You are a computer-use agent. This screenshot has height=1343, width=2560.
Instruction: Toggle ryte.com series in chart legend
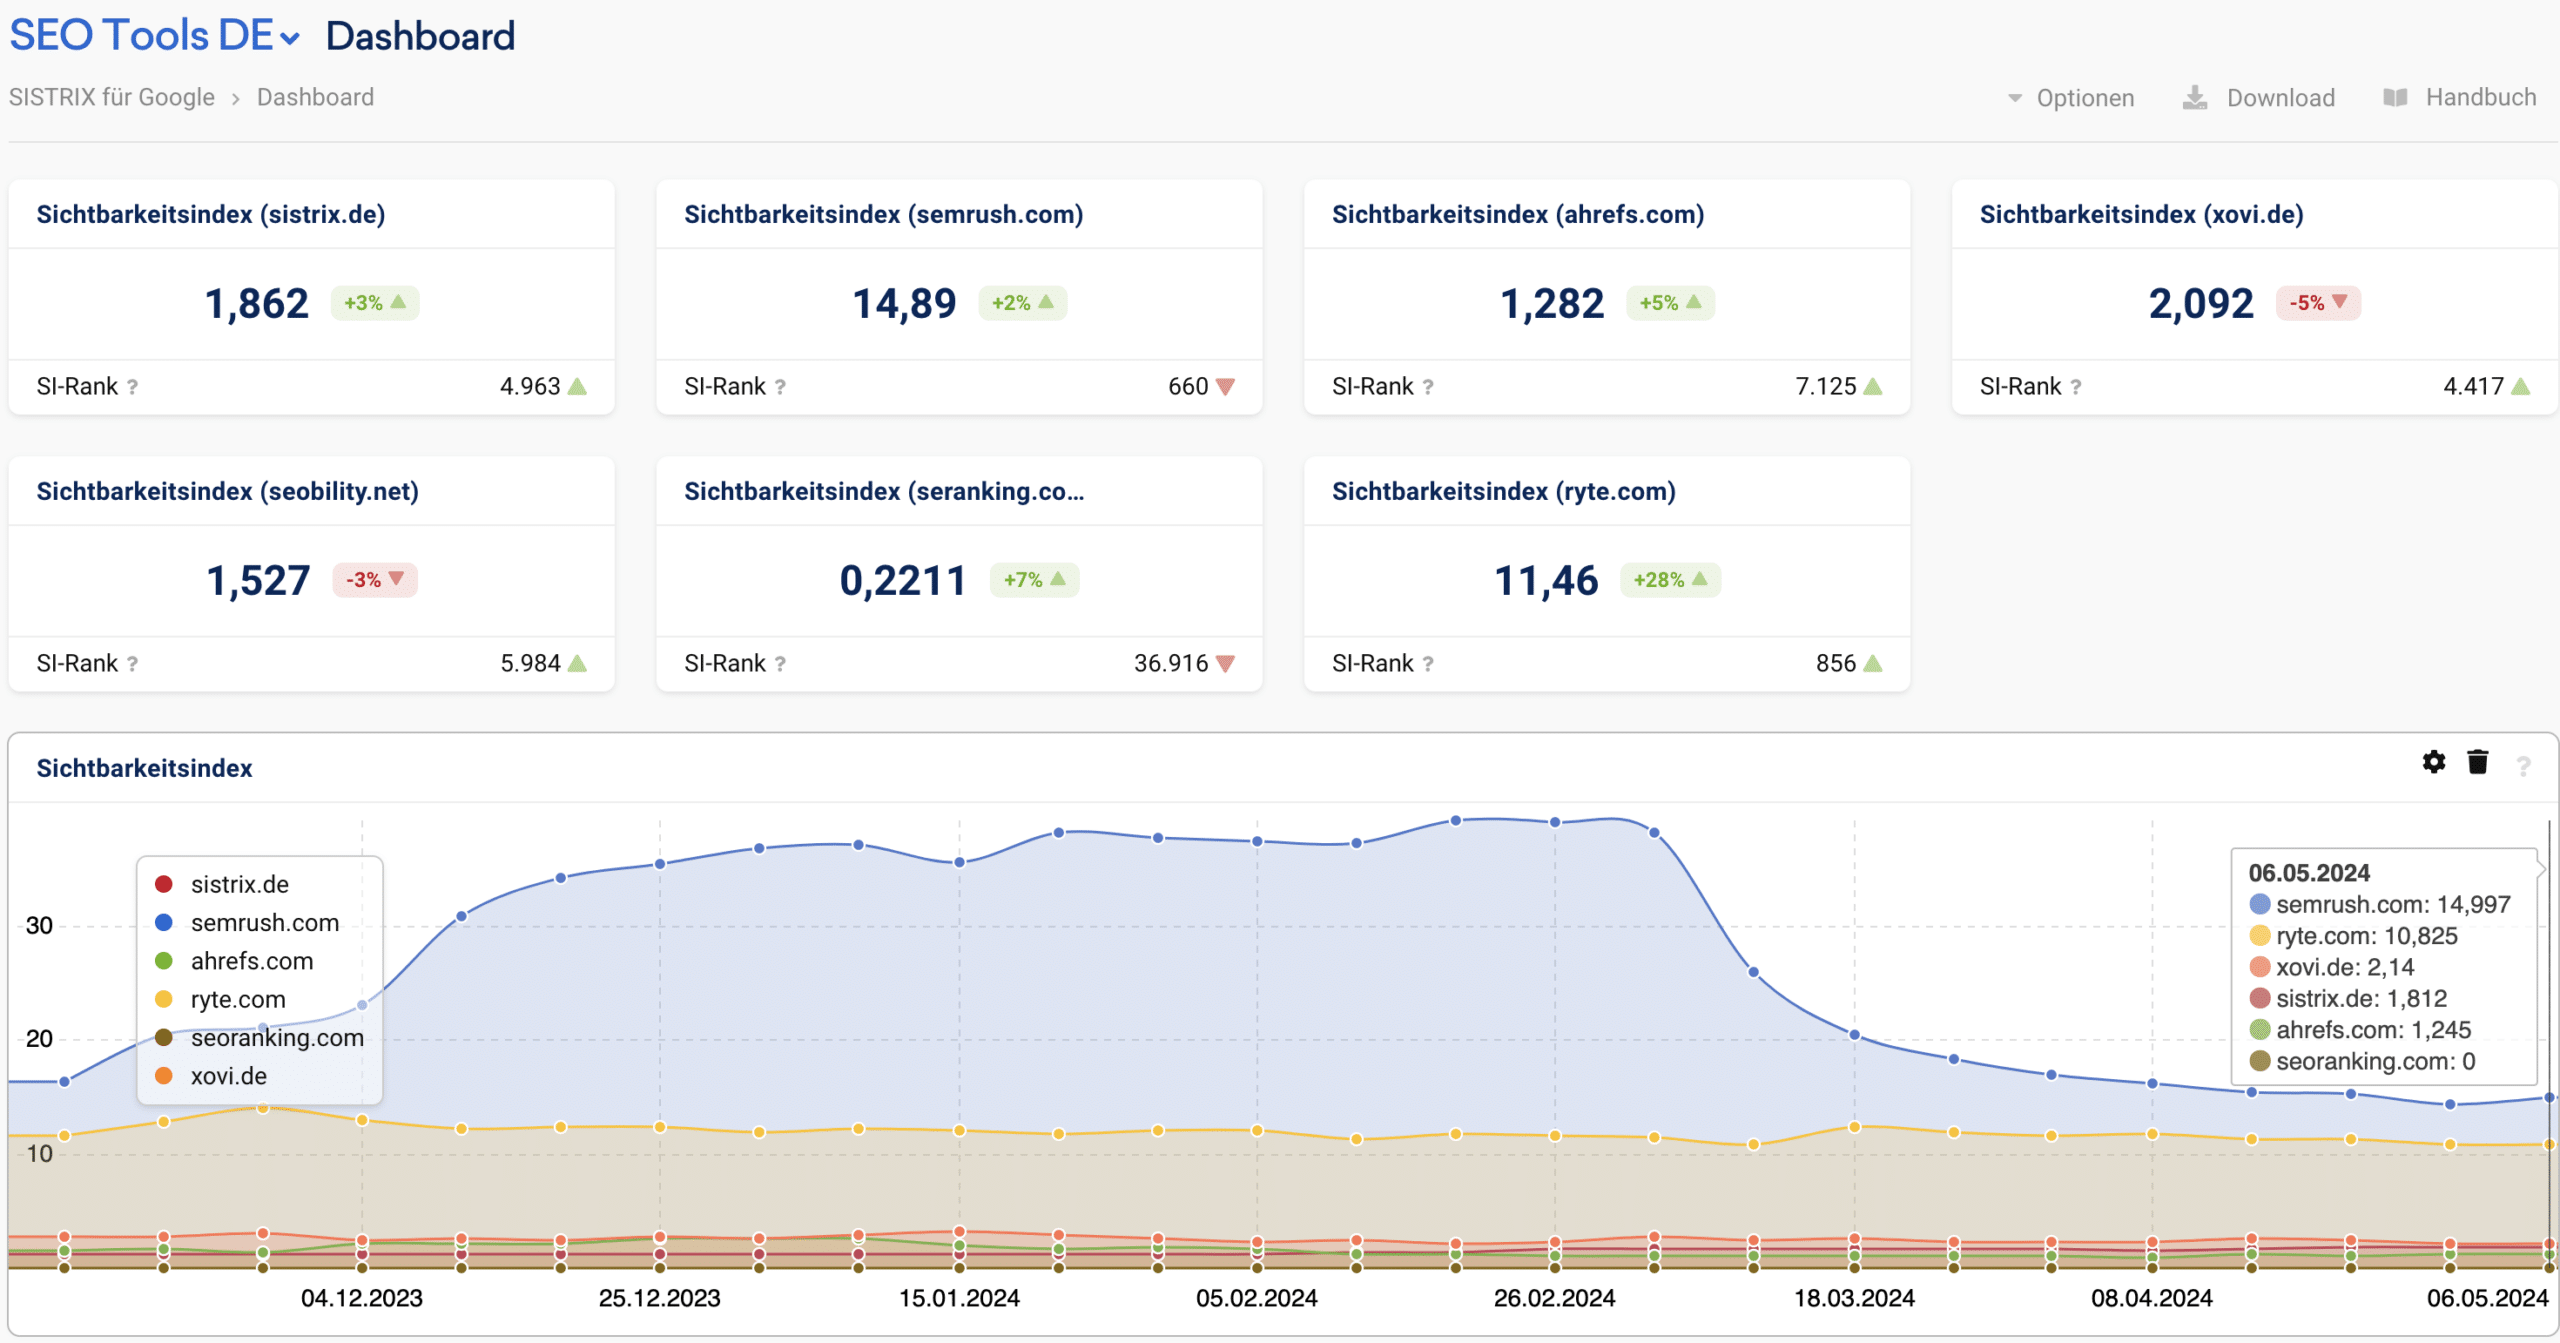coord(220,1000)
